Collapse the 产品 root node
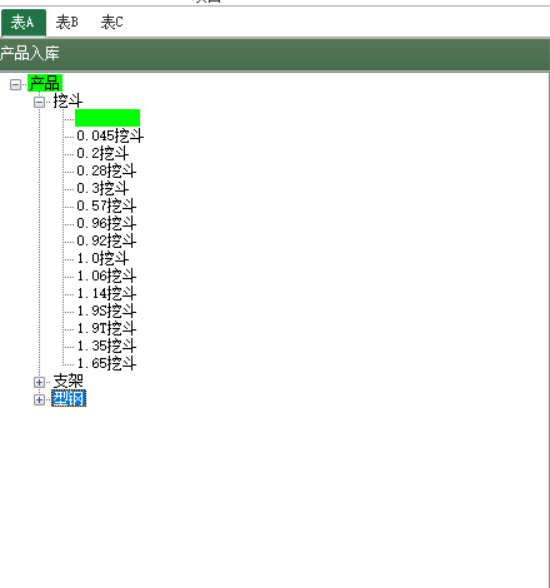The width and height of the screenshot is (550, 588). click(15, 85)
